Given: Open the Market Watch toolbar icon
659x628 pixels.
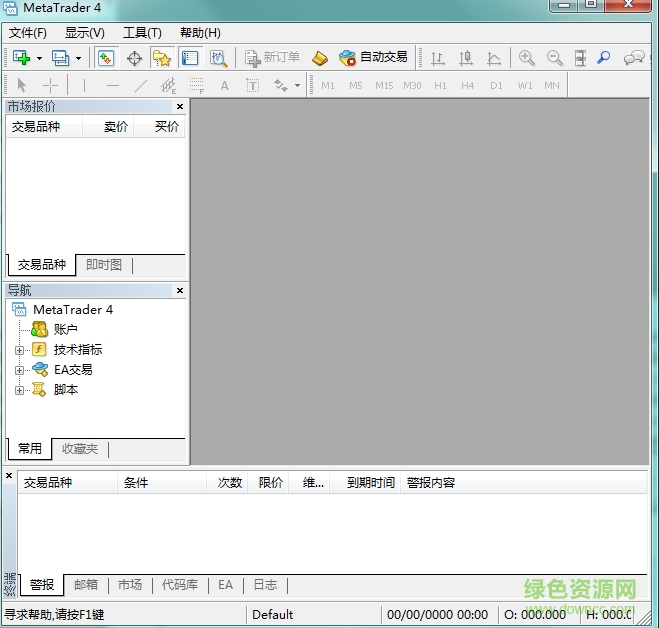Looking at the screenshot, I should tap(105, 58).
